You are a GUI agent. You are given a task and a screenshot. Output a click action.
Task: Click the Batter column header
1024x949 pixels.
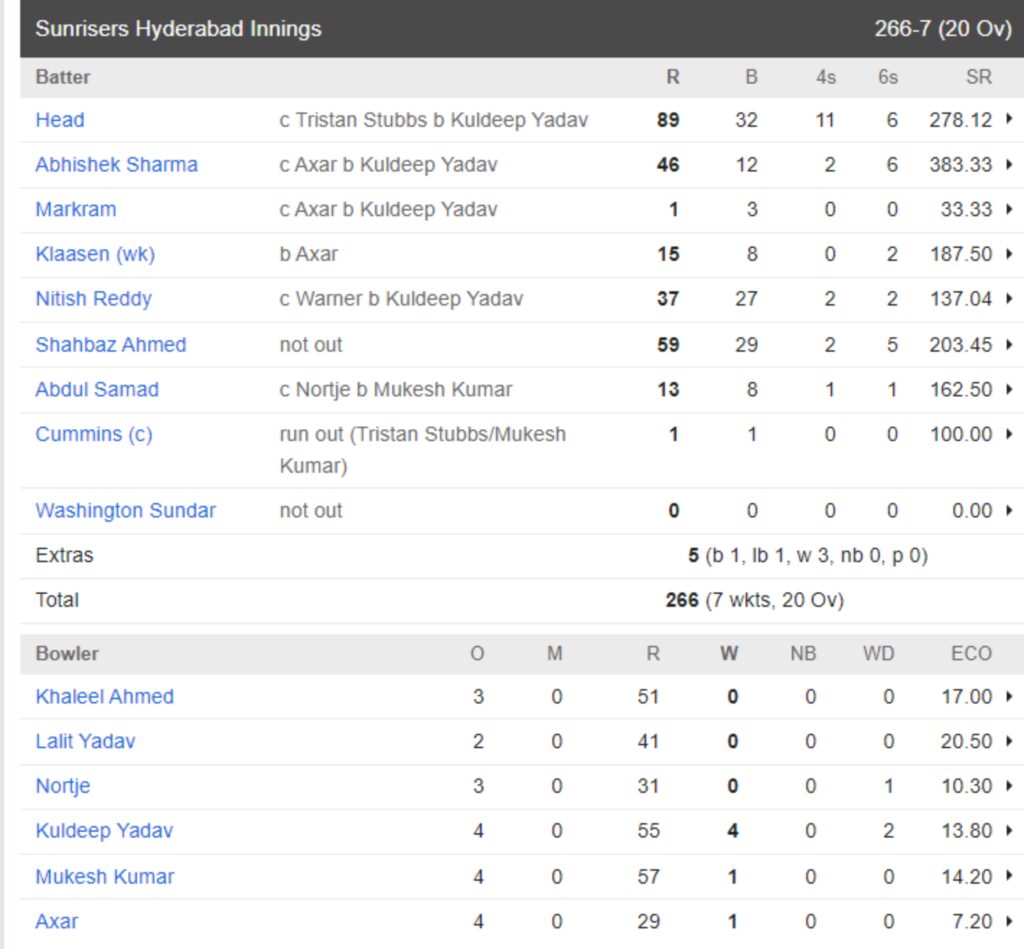63,77
